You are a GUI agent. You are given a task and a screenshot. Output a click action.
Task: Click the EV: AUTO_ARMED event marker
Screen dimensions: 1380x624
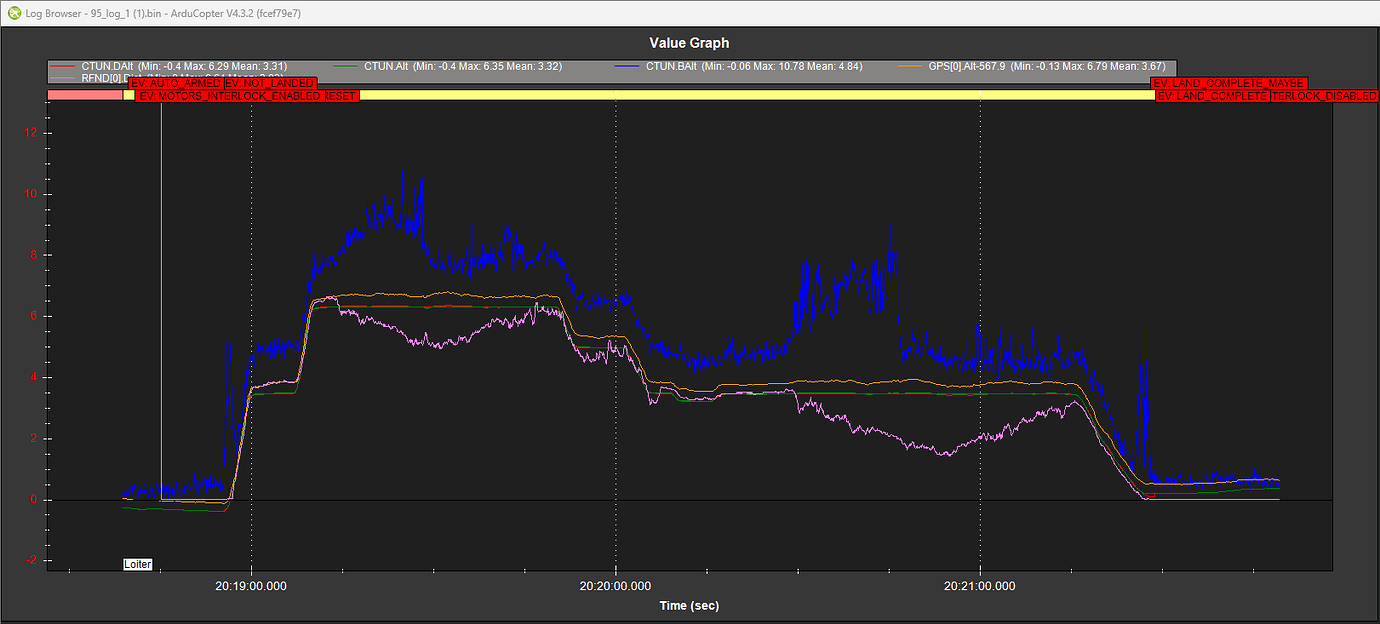tap(177, 84)
